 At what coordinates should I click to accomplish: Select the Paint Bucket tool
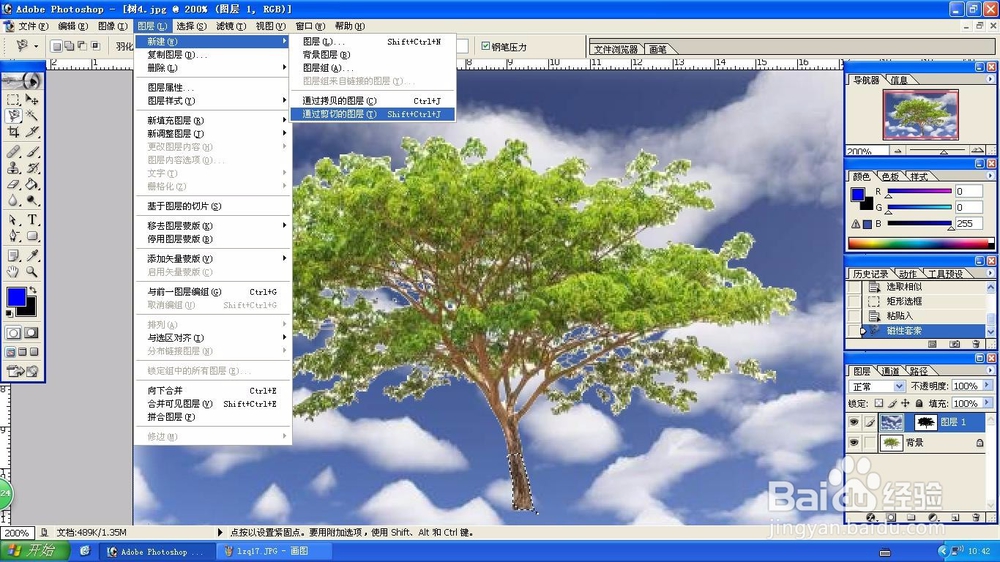[32, 184]
